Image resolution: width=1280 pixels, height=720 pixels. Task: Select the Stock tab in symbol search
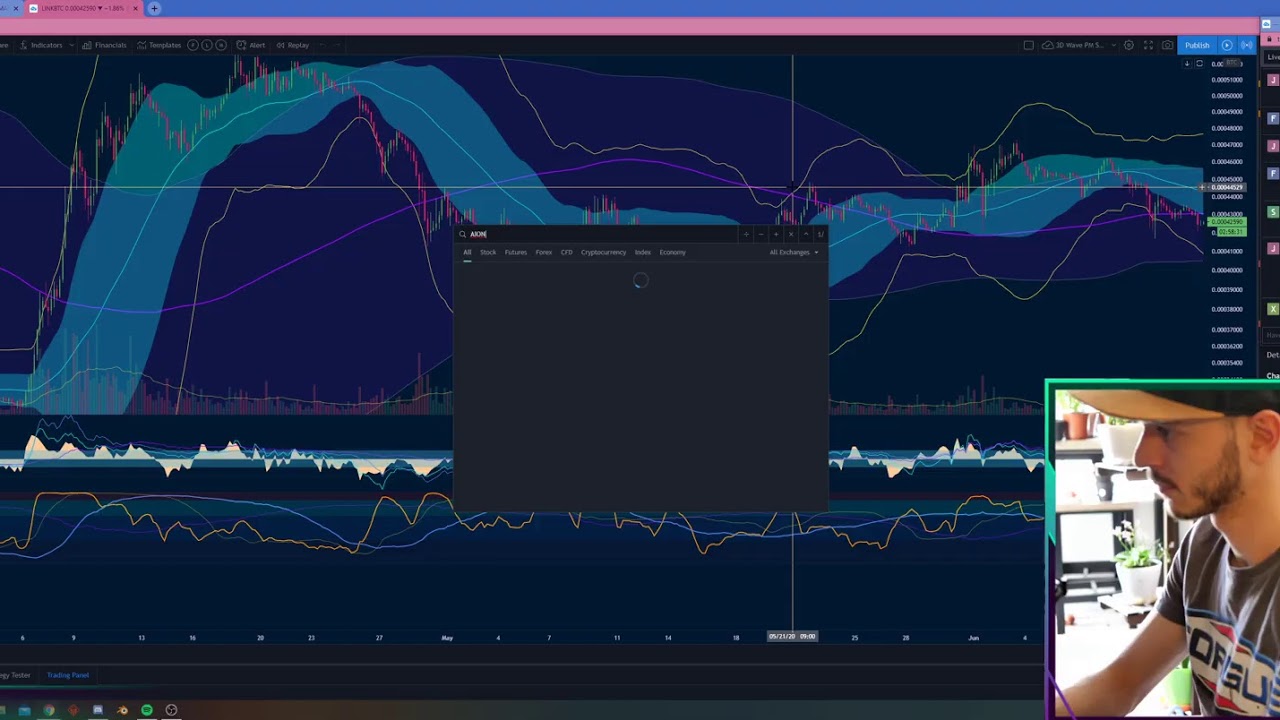(488, 252)
